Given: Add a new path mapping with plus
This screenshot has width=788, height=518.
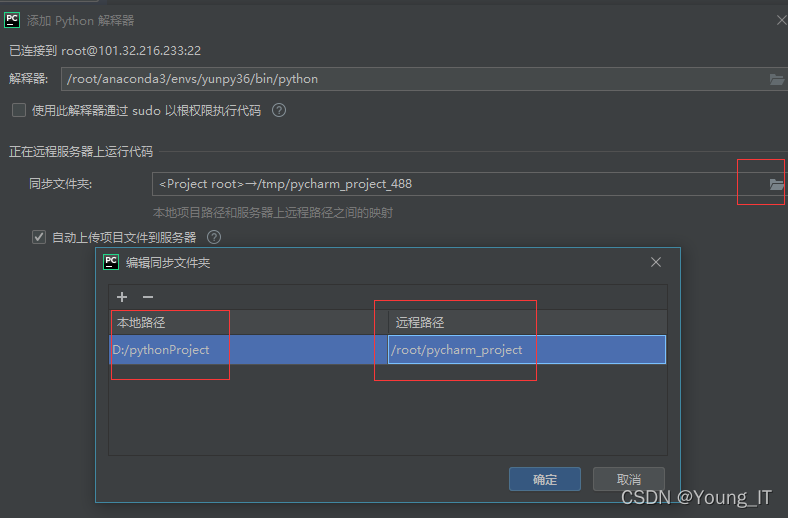Looking at the screenshot, I should pyautogui.click(x=122, y=297).
